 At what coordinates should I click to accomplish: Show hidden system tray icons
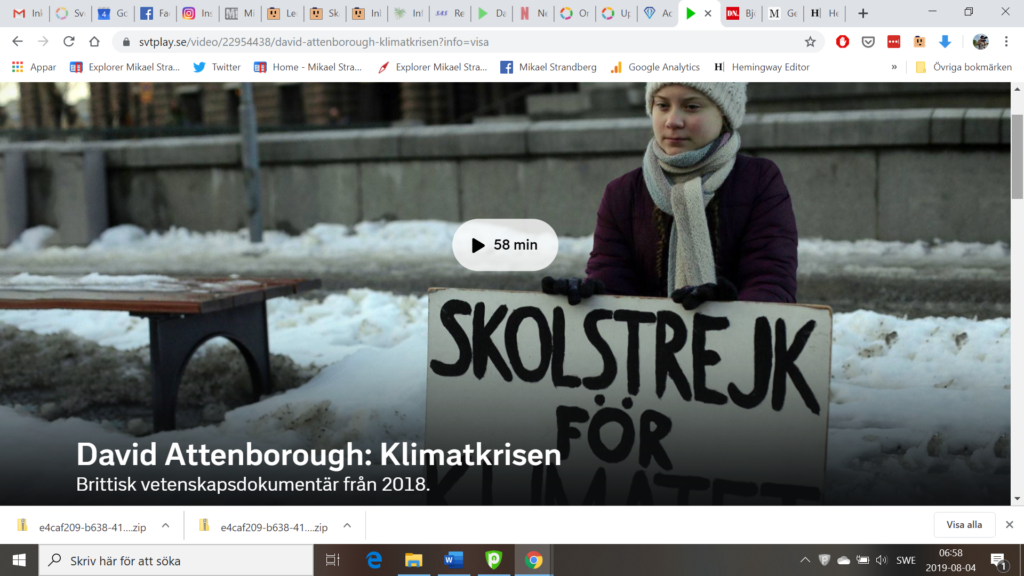click(805, 560)
